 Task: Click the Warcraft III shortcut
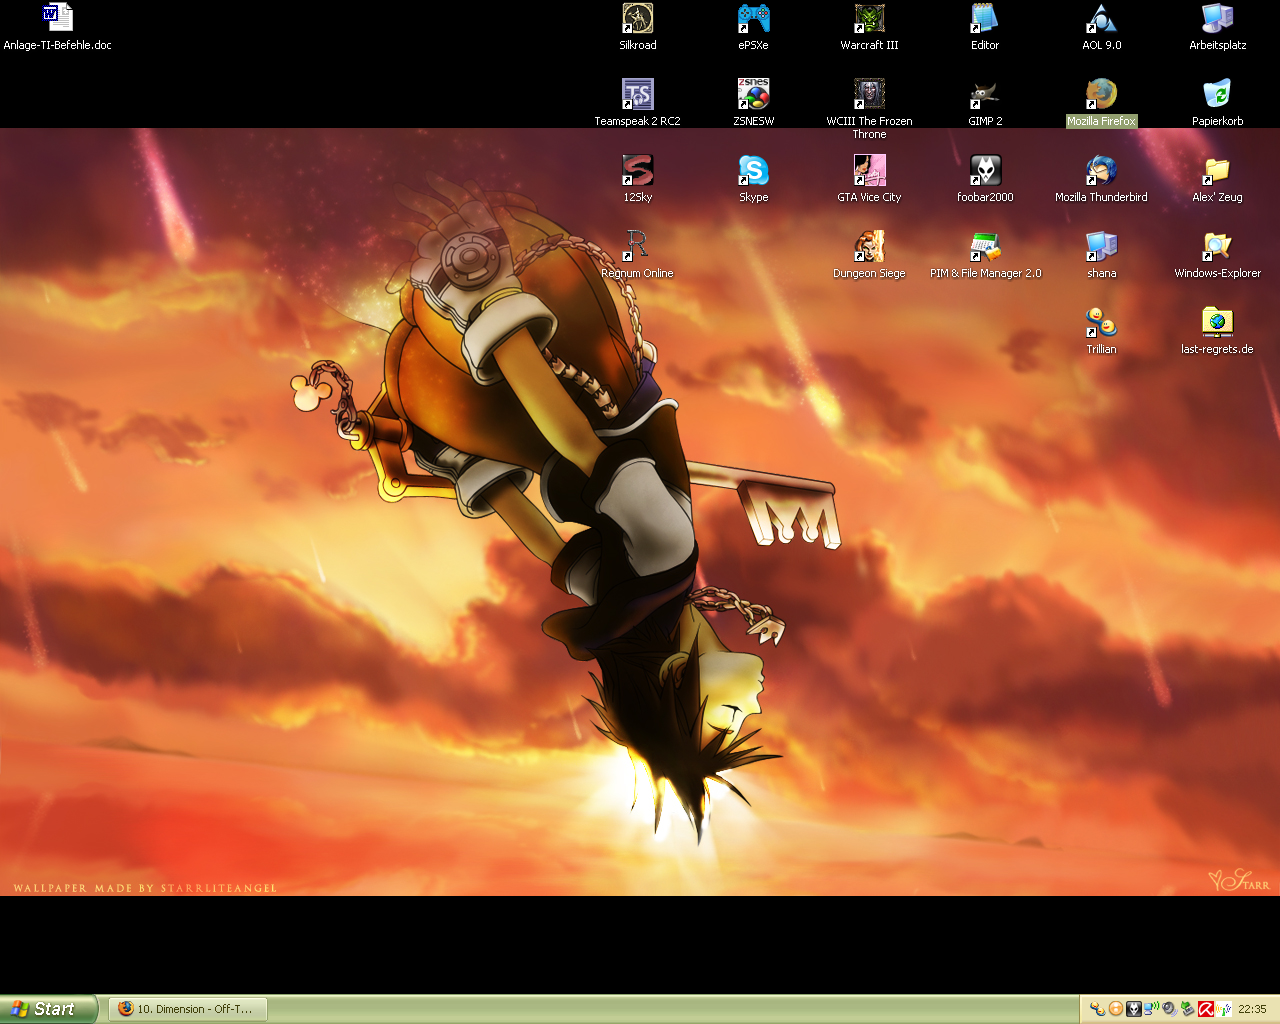click(x=869, y=19)
